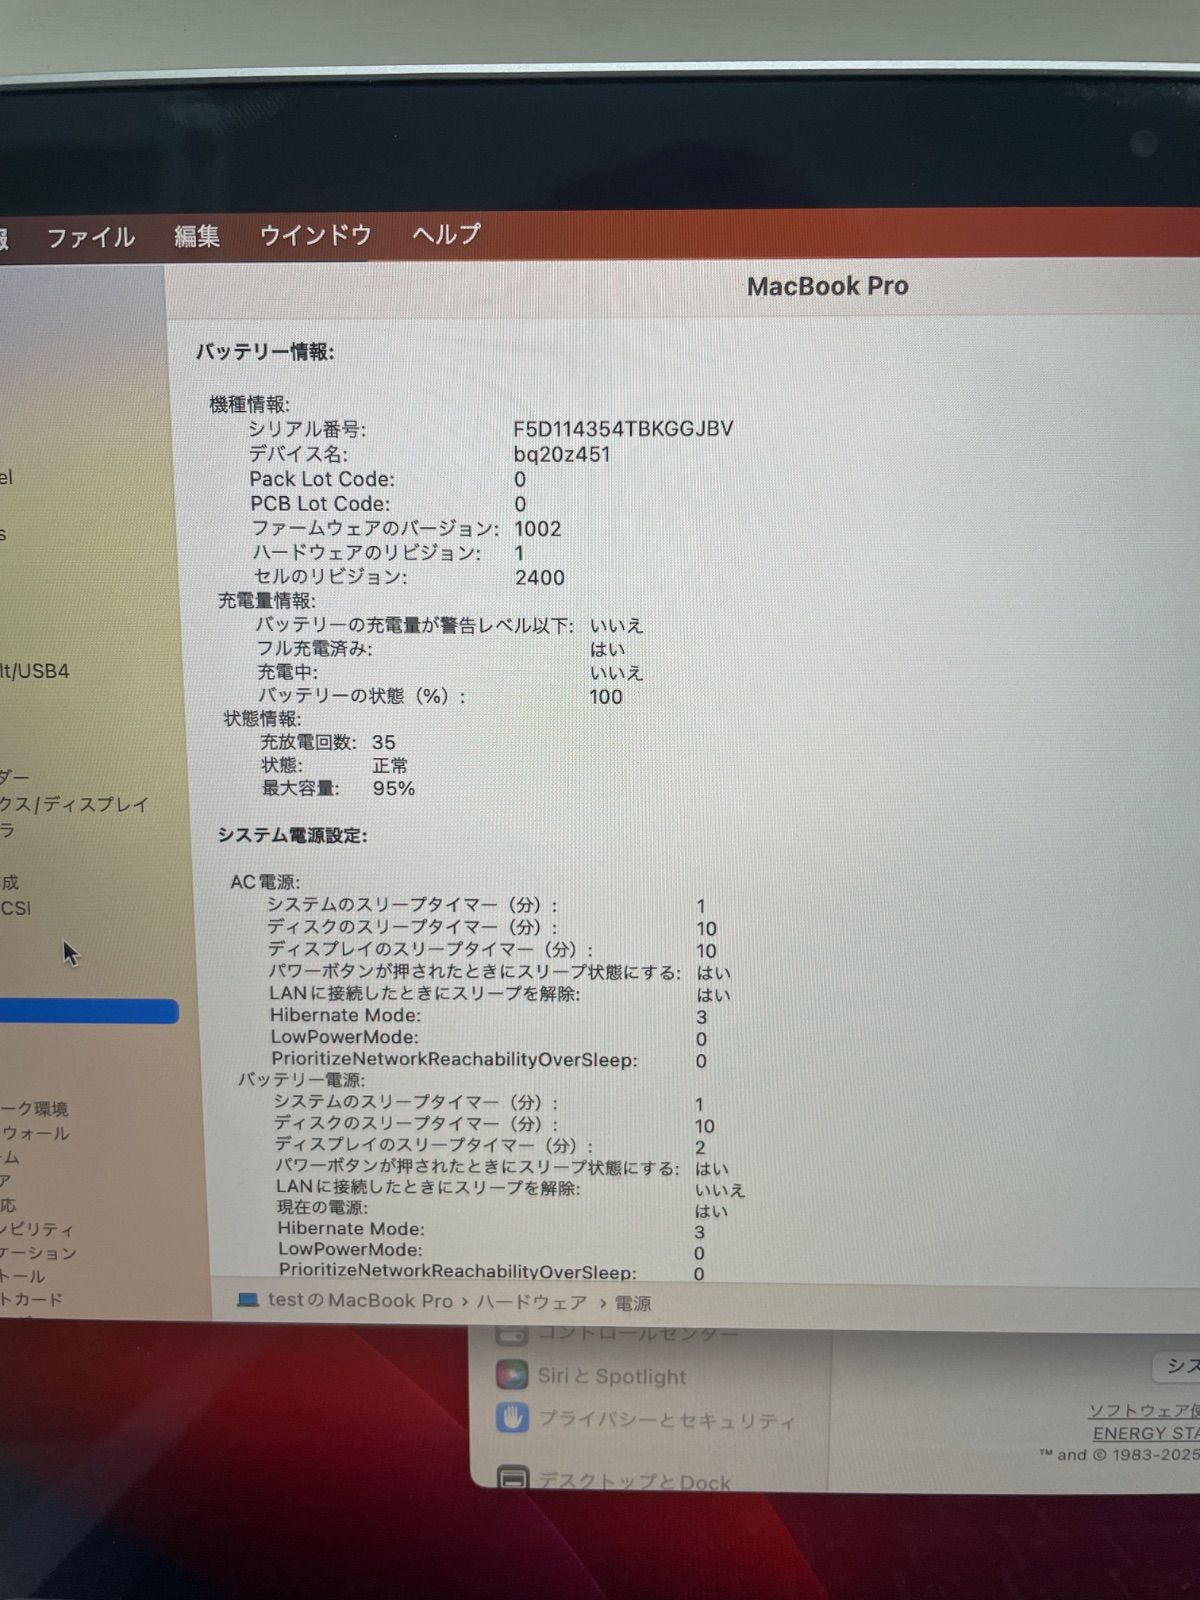
Task: Open コントロールセンター in System Settings
Action: (x=638, y=1333)
